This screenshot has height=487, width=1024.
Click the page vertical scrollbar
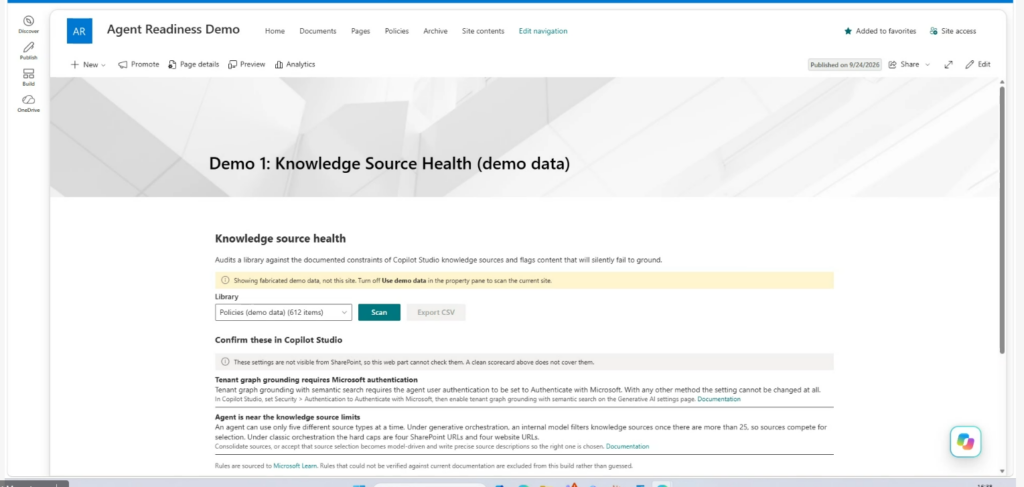click(1002, 220)
